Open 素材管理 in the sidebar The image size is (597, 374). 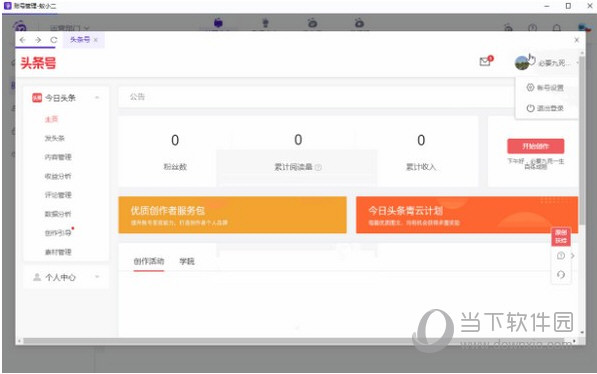pos(58,252)
